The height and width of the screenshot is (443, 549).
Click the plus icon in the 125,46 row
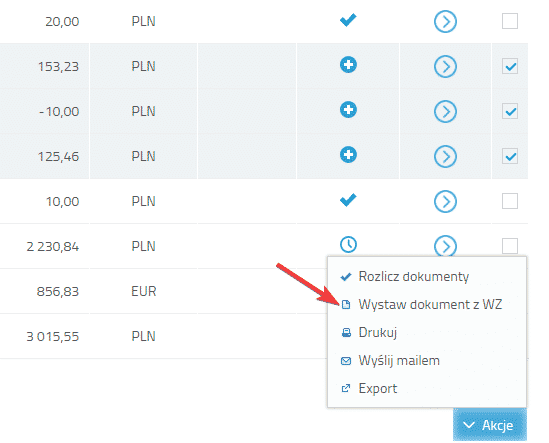tap(348, 155)
